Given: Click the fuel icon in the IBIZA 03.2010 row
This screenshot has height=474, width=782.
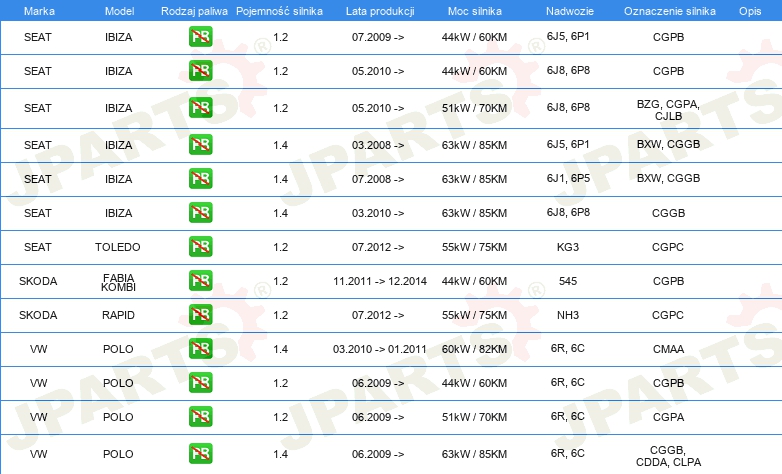Looking at the screenshot, I should click(x=200, y=212).
